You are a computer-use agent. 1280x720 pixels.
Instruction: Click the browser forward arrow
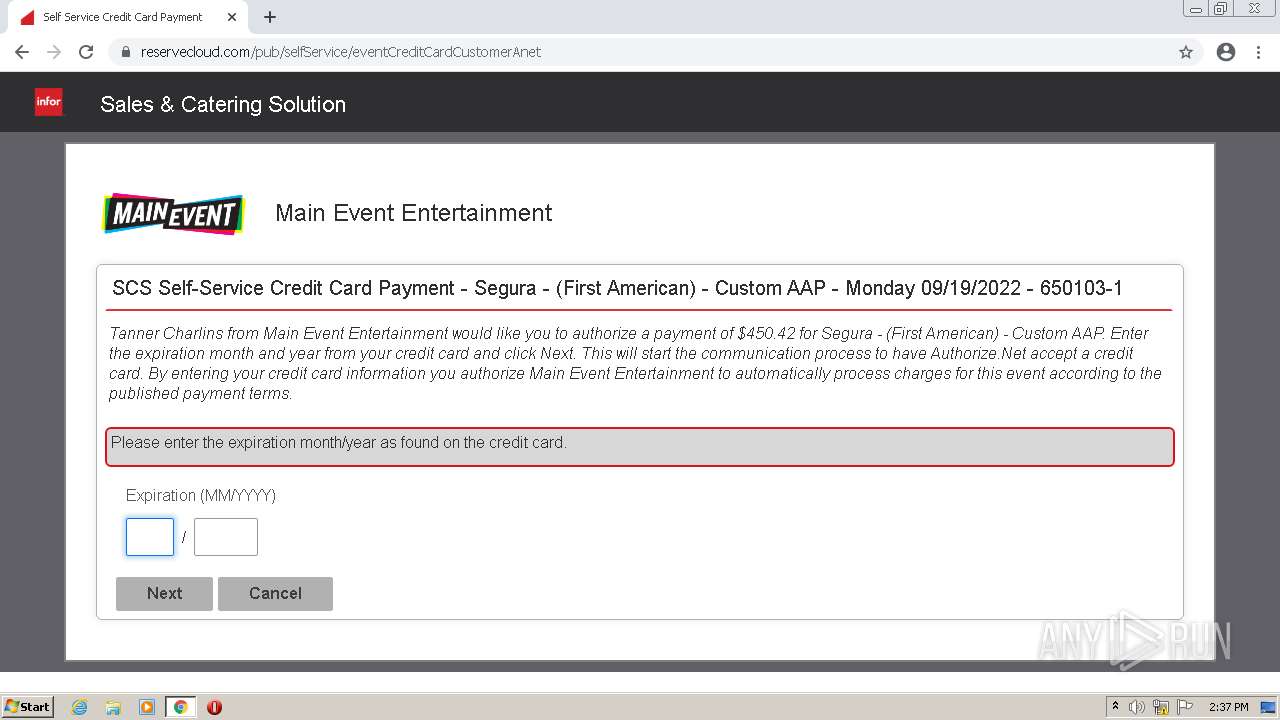[54, 52]
